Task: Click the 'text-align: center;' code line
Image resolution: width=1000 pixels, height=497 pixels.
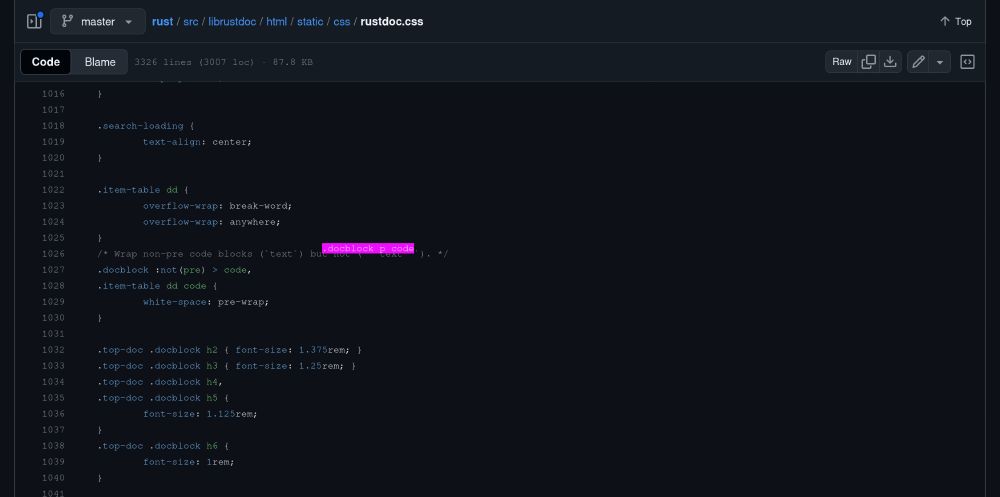Action: point(197,142)
